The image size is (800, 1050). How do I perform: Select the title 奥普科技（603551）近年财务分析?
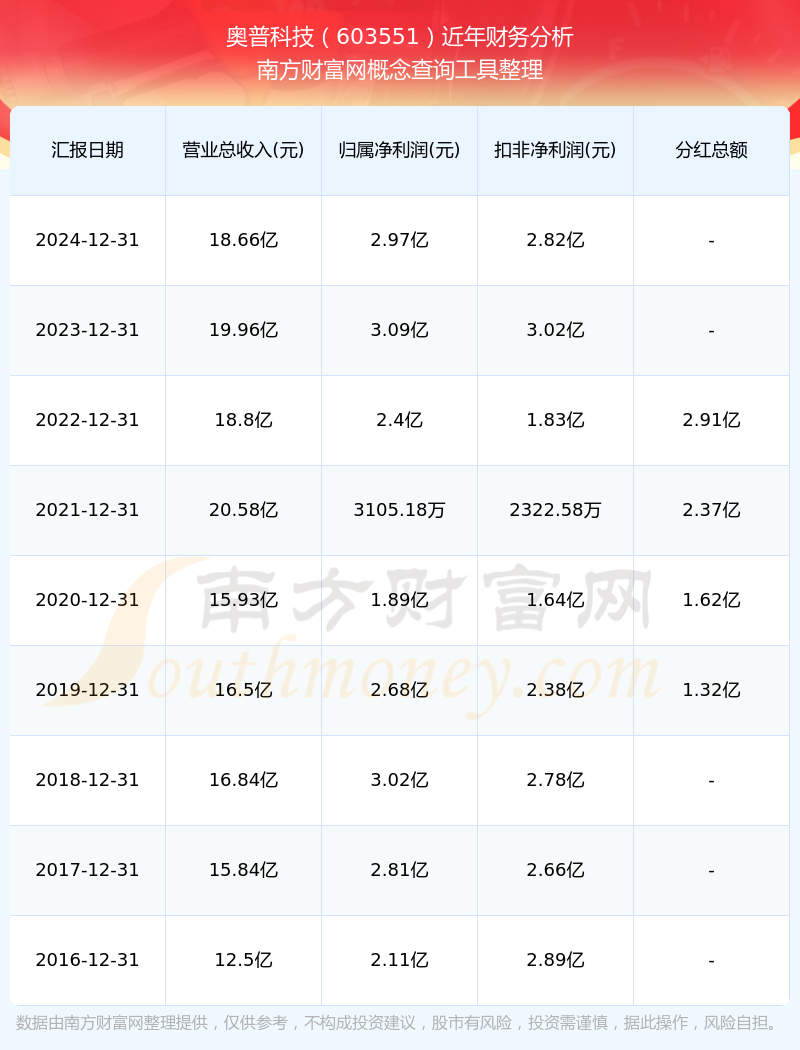pos(400,37)
